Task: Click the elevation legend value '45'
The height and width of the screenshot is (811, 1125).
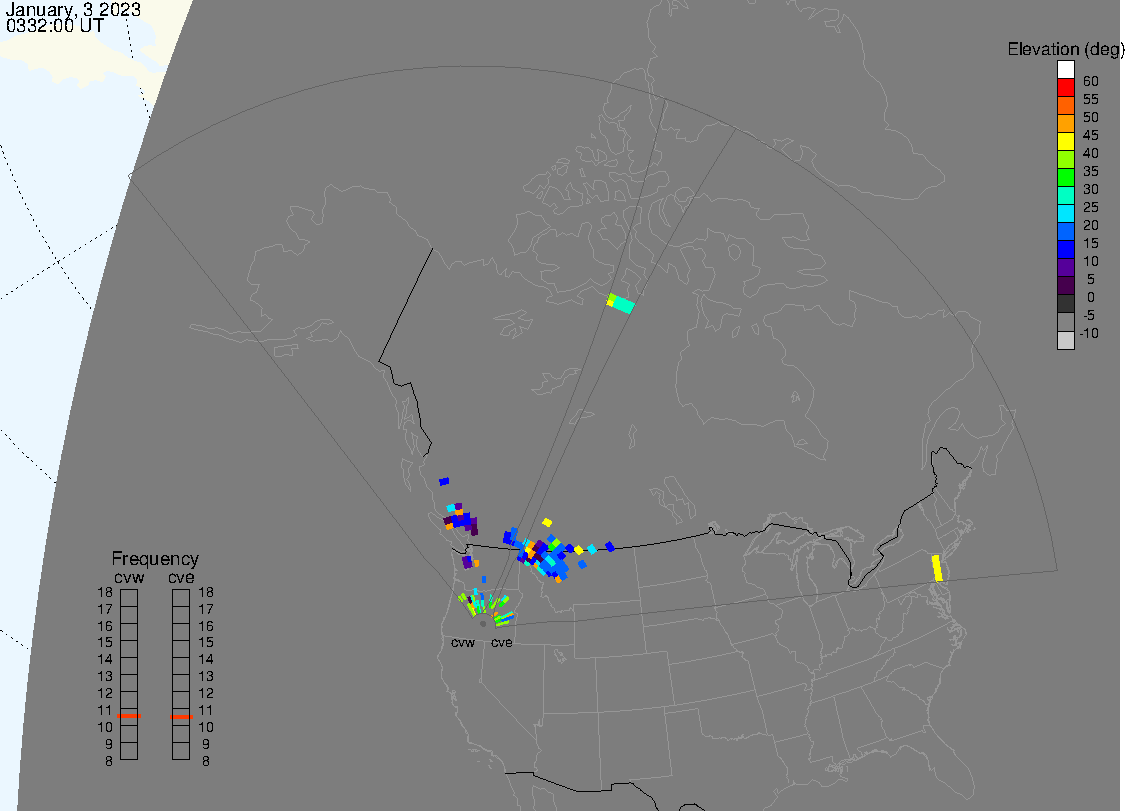Action: click(1091, 135)
